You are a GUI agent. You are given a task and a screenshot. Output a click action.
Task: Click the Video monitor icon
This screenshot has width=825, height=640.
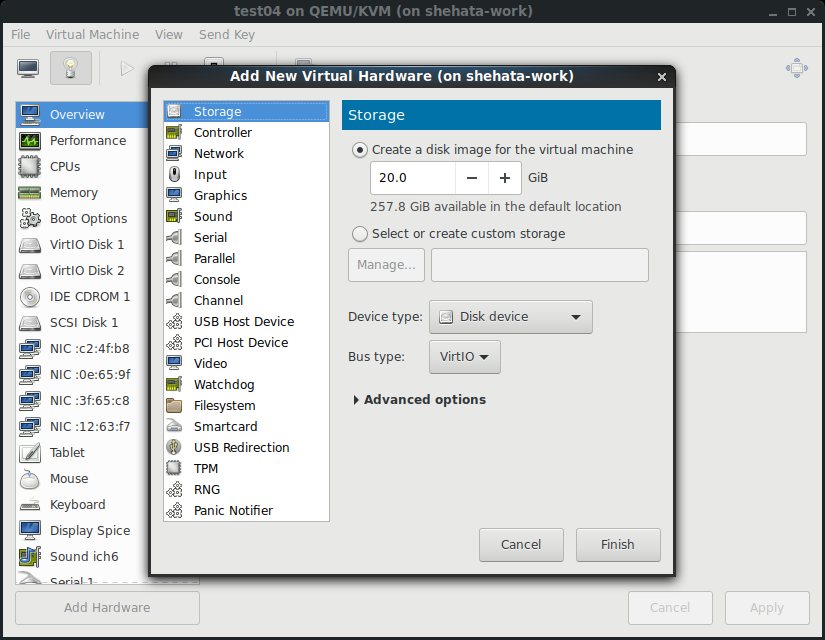pos(175,364)
